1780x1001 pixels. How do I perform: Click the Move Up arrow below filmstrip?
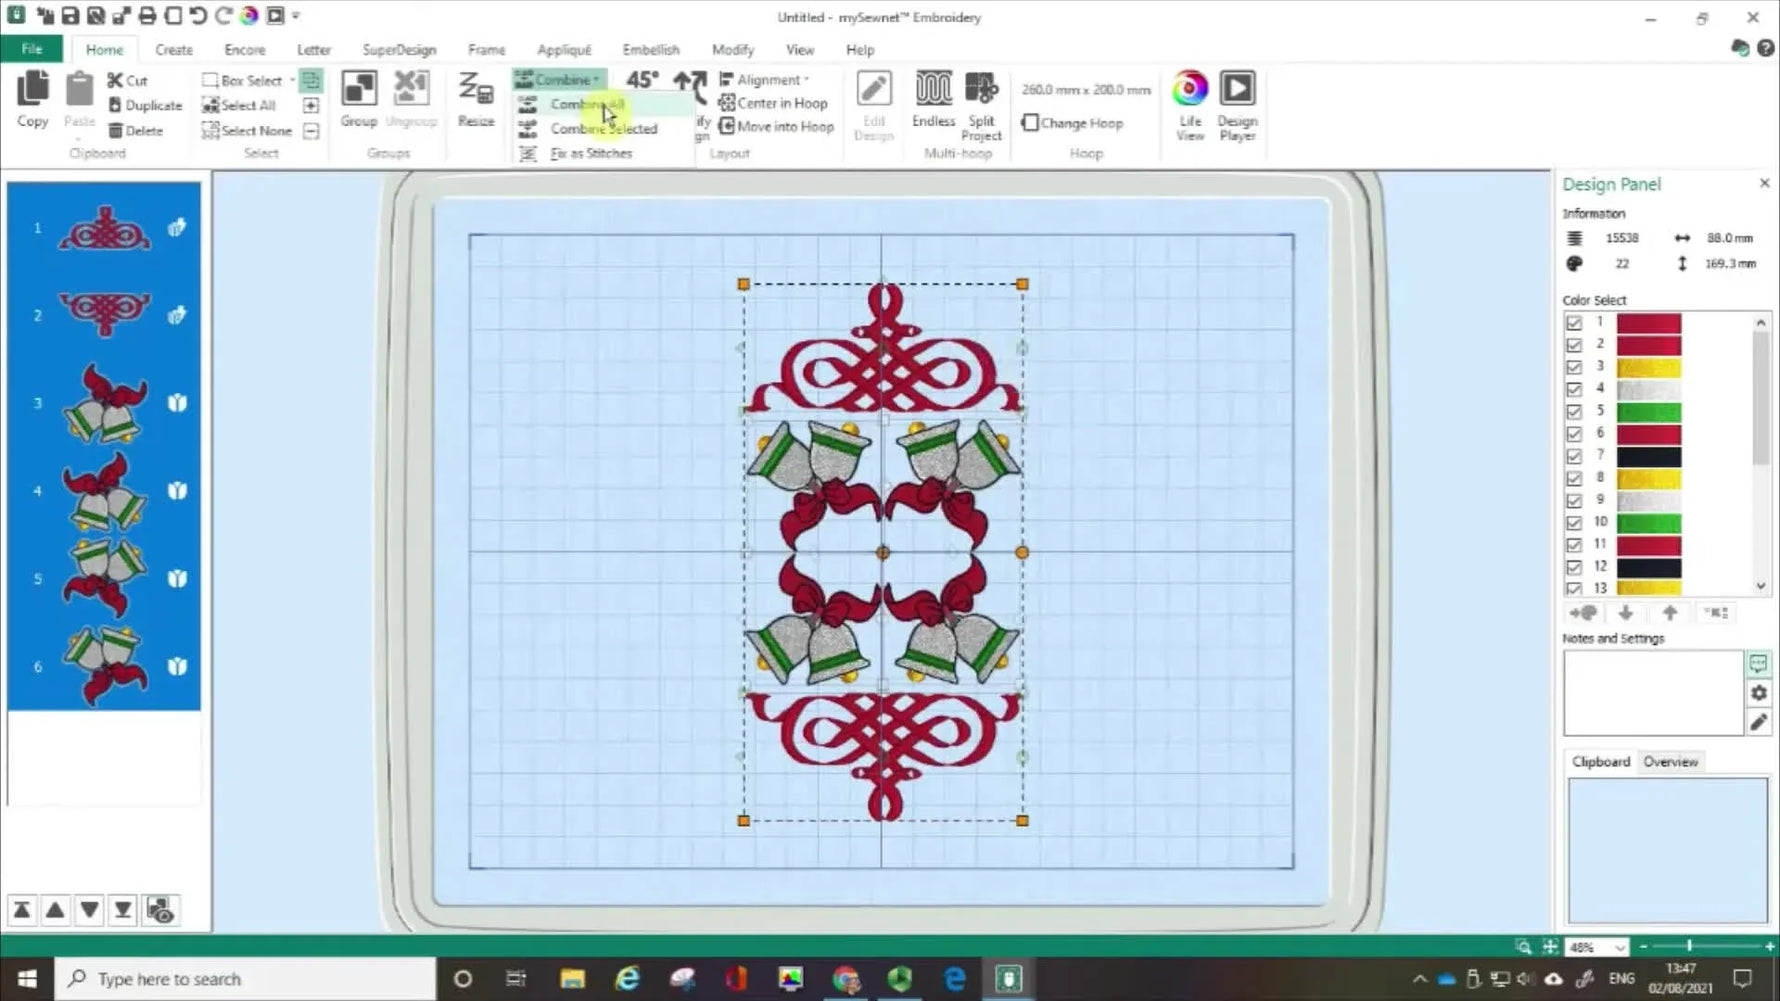[x=55, y=910]
